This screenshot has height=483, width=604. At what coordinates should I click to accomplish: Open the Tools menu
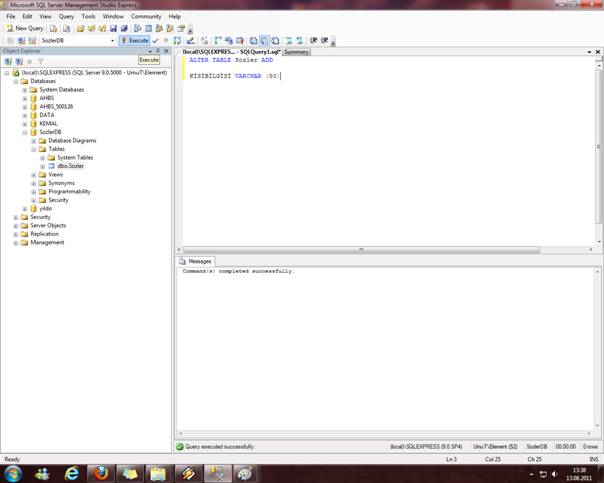88,17
